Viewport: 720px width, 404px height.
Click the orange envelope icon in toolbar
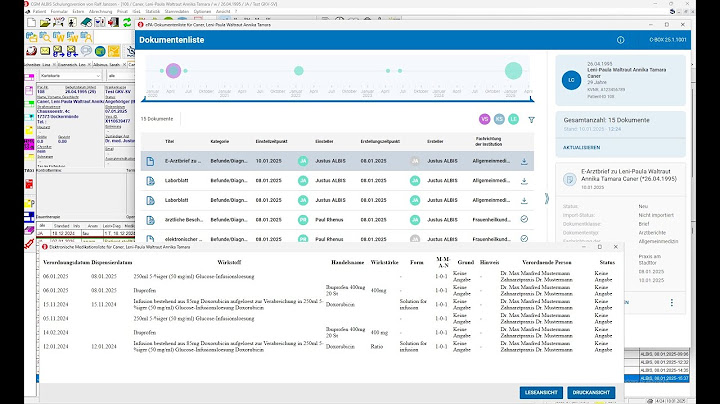click(x=113, y=51)
